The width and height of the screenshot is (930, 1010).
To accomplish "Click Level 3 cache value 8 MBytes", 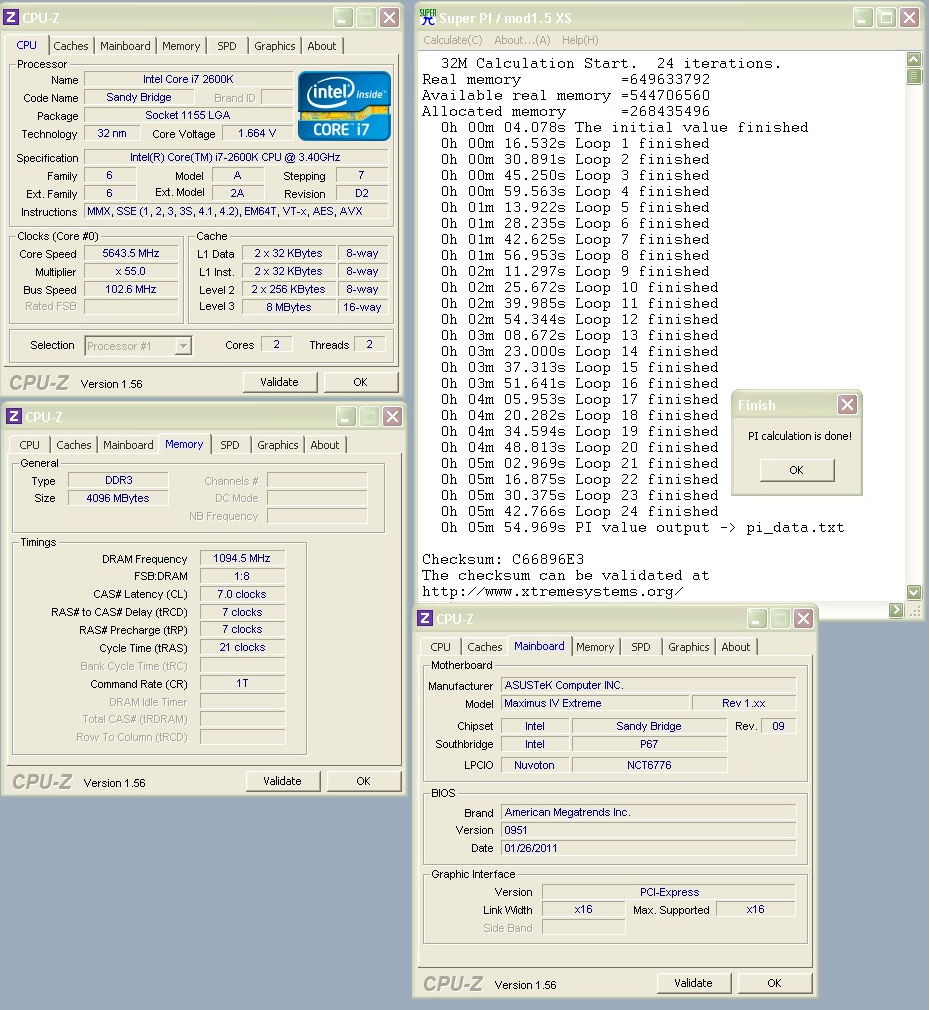I will [x=289, y=307].
